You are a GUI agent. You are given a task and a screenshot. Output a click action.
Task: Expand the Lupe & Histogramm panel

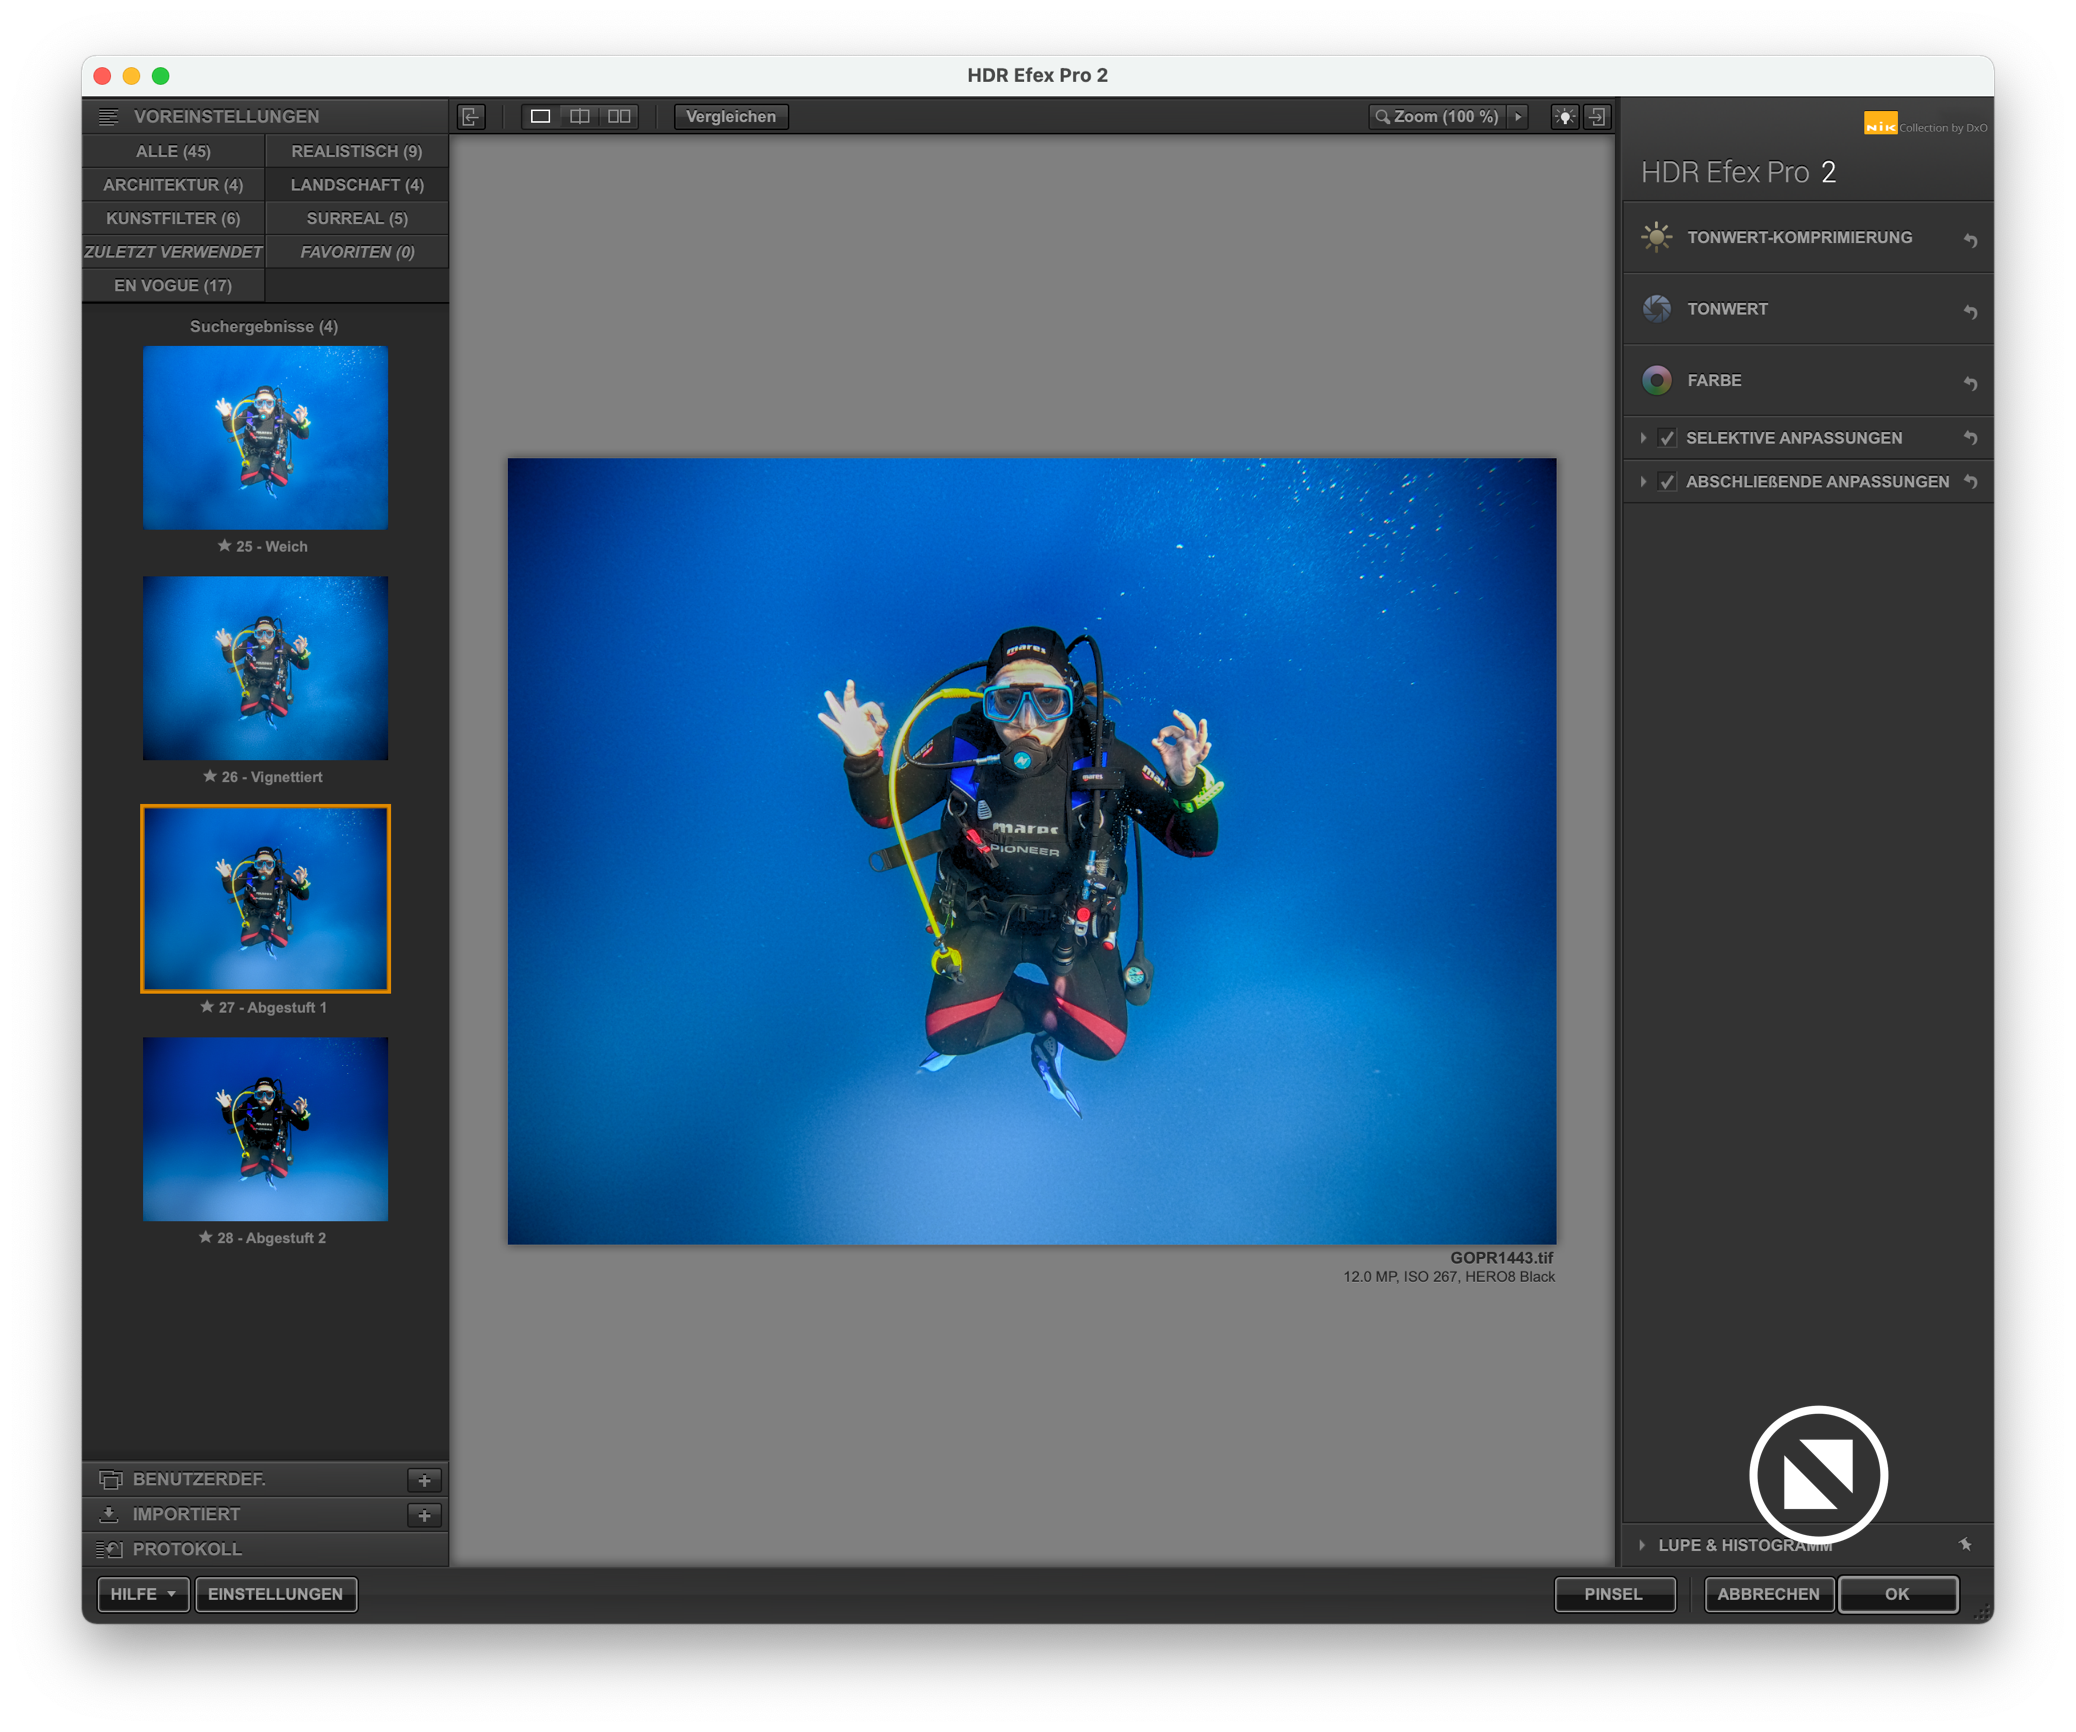pyautogui.click(x=1643, y=1545)
